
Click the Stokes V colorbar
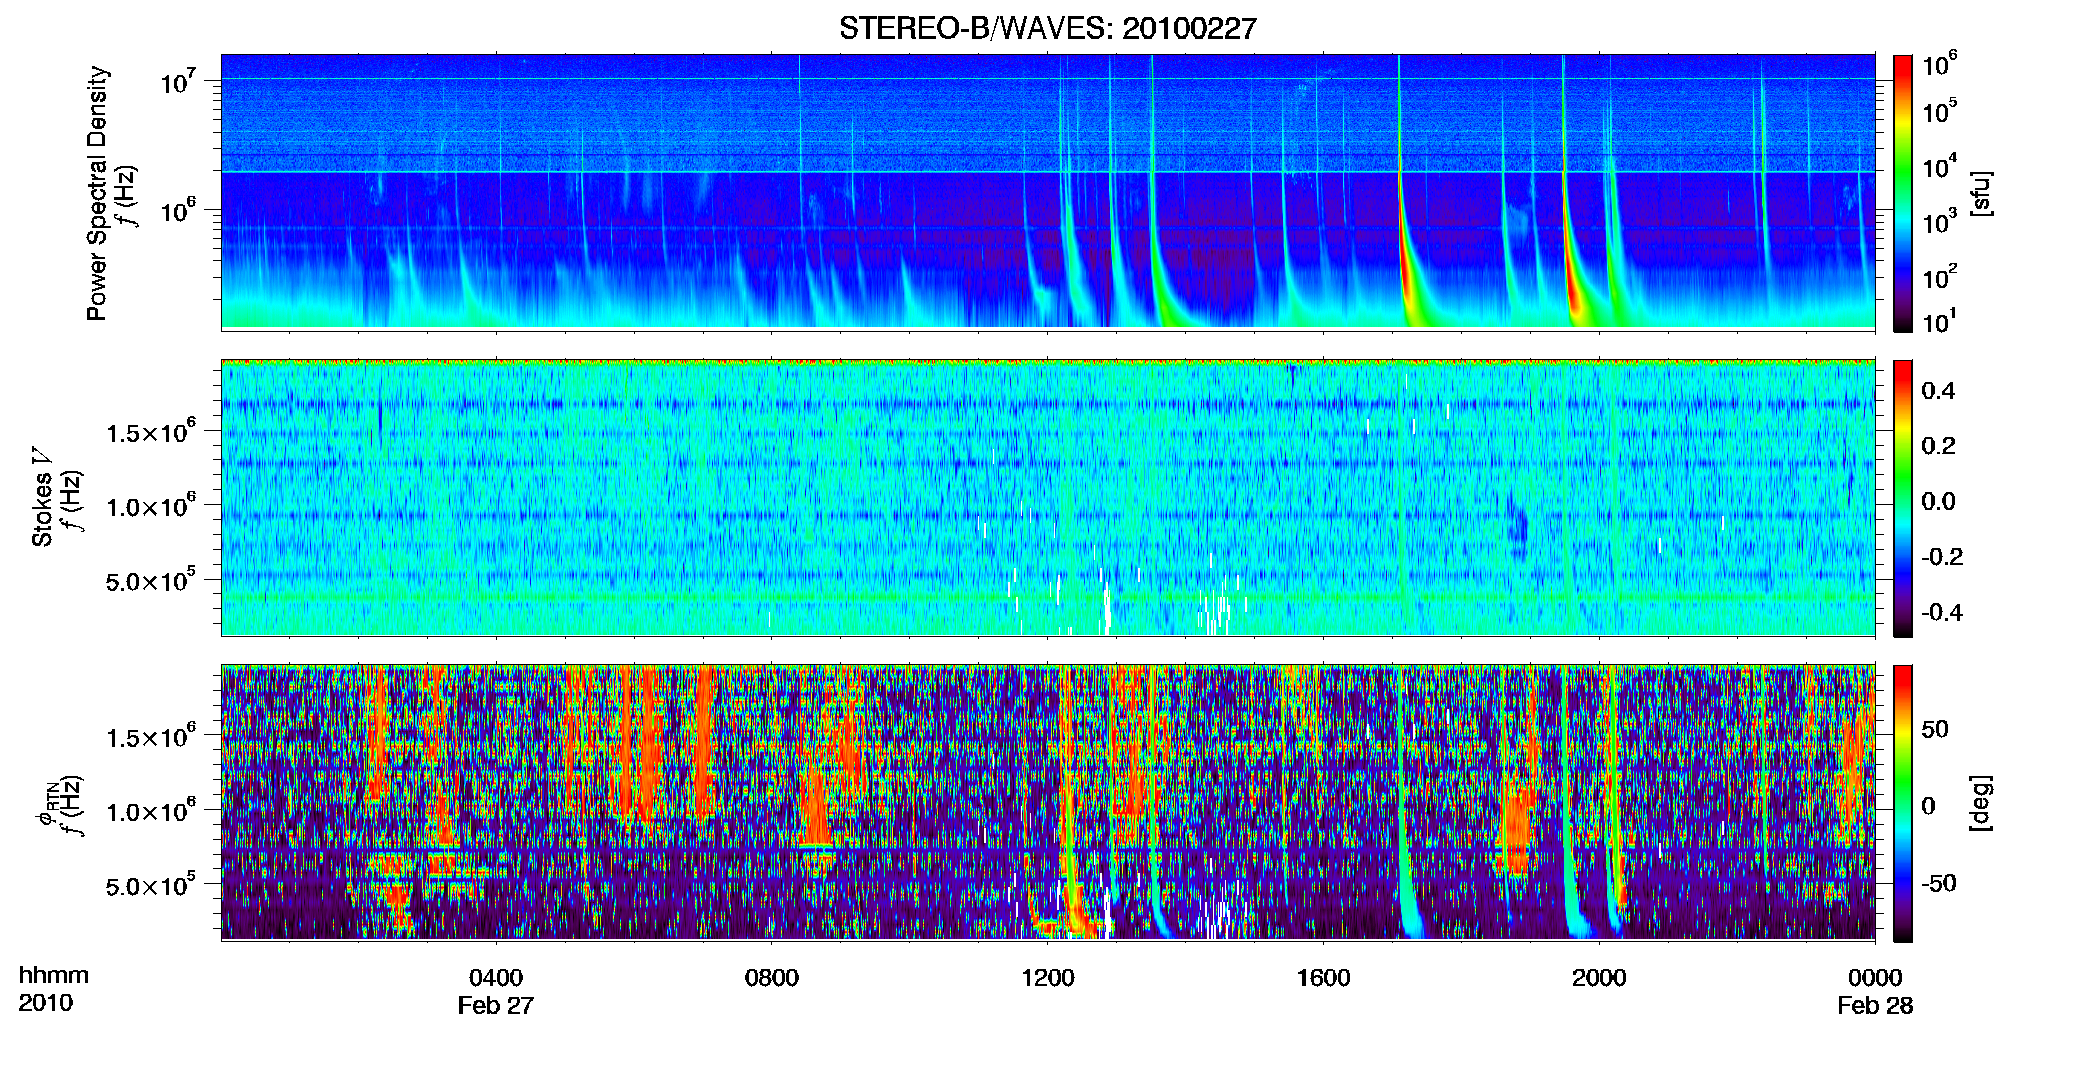(x=1903, y=498)
